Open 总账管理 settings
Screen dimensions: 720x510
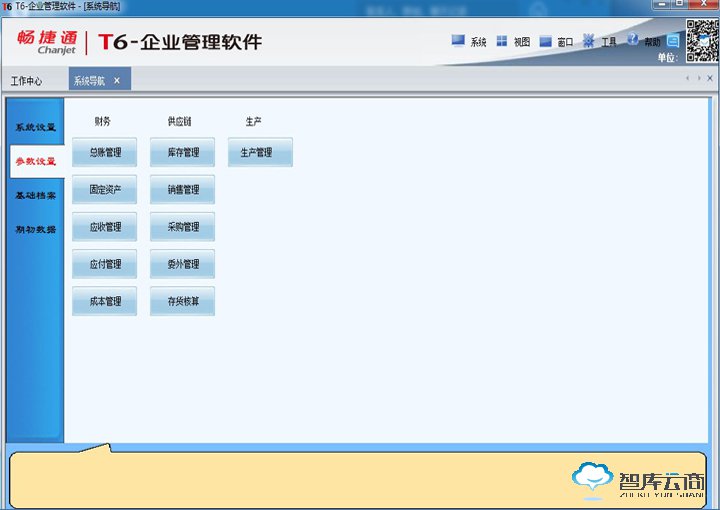(x=105, y=152)
